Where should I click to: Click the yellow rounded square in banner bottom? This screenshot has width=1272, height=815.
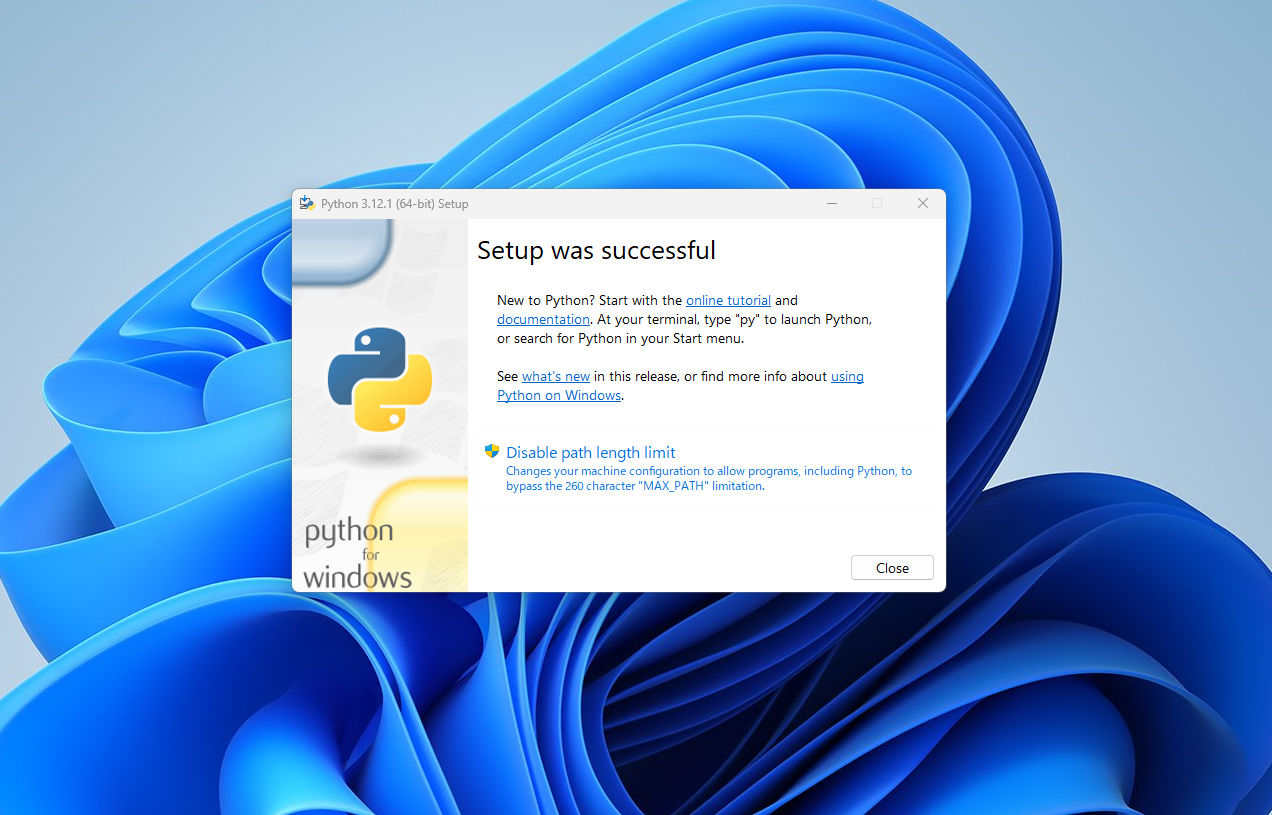click(x=420, y=530)
